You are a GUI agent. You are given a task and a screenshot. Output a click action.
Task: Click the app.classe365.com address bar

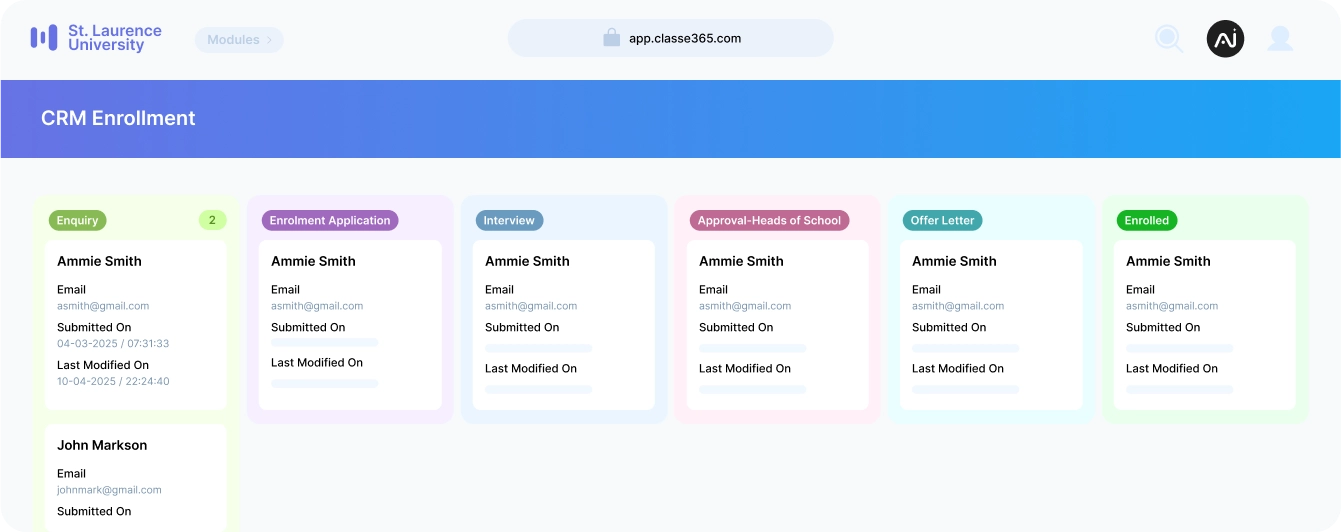pos(684,39)
